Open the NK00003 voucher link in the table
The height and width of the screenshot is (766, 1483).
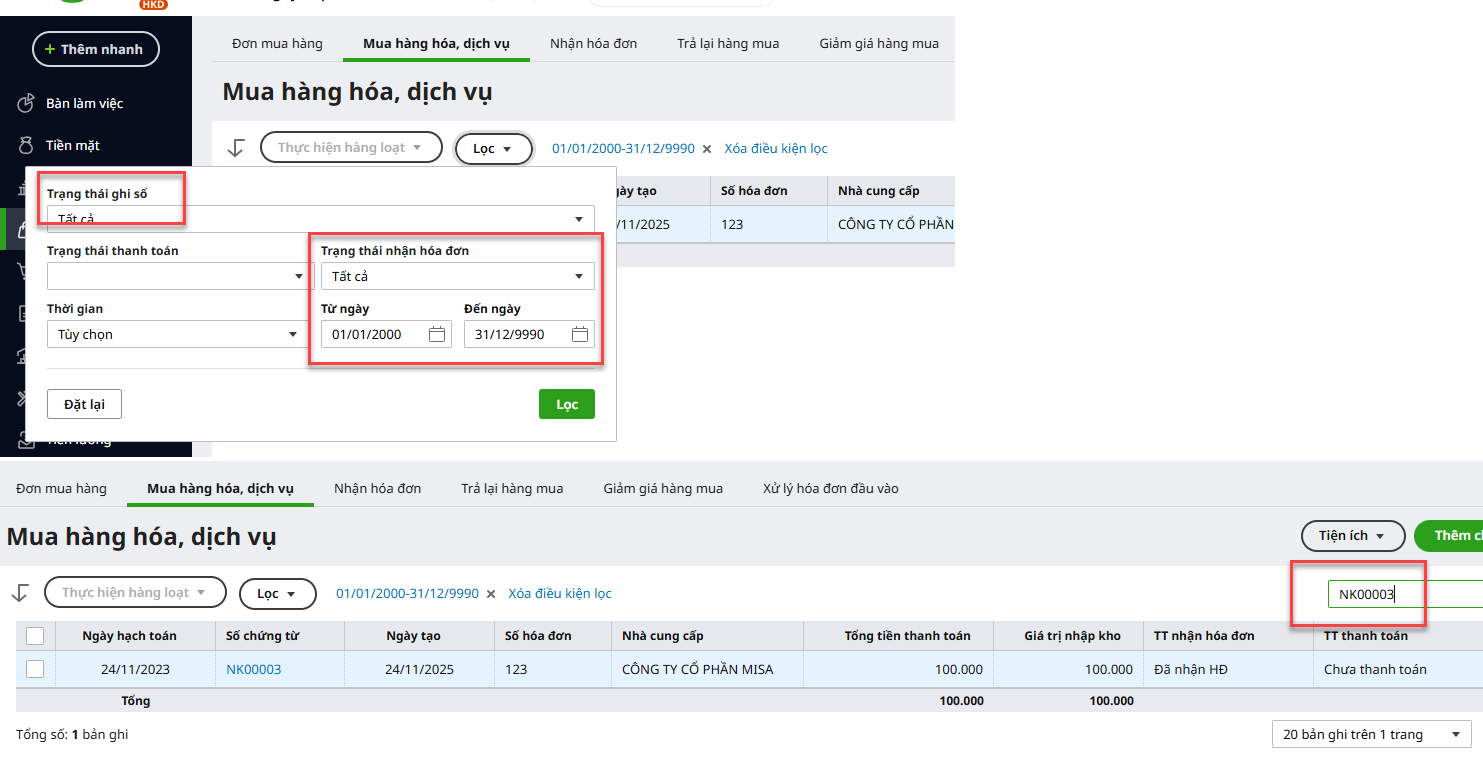pos(253,669)
